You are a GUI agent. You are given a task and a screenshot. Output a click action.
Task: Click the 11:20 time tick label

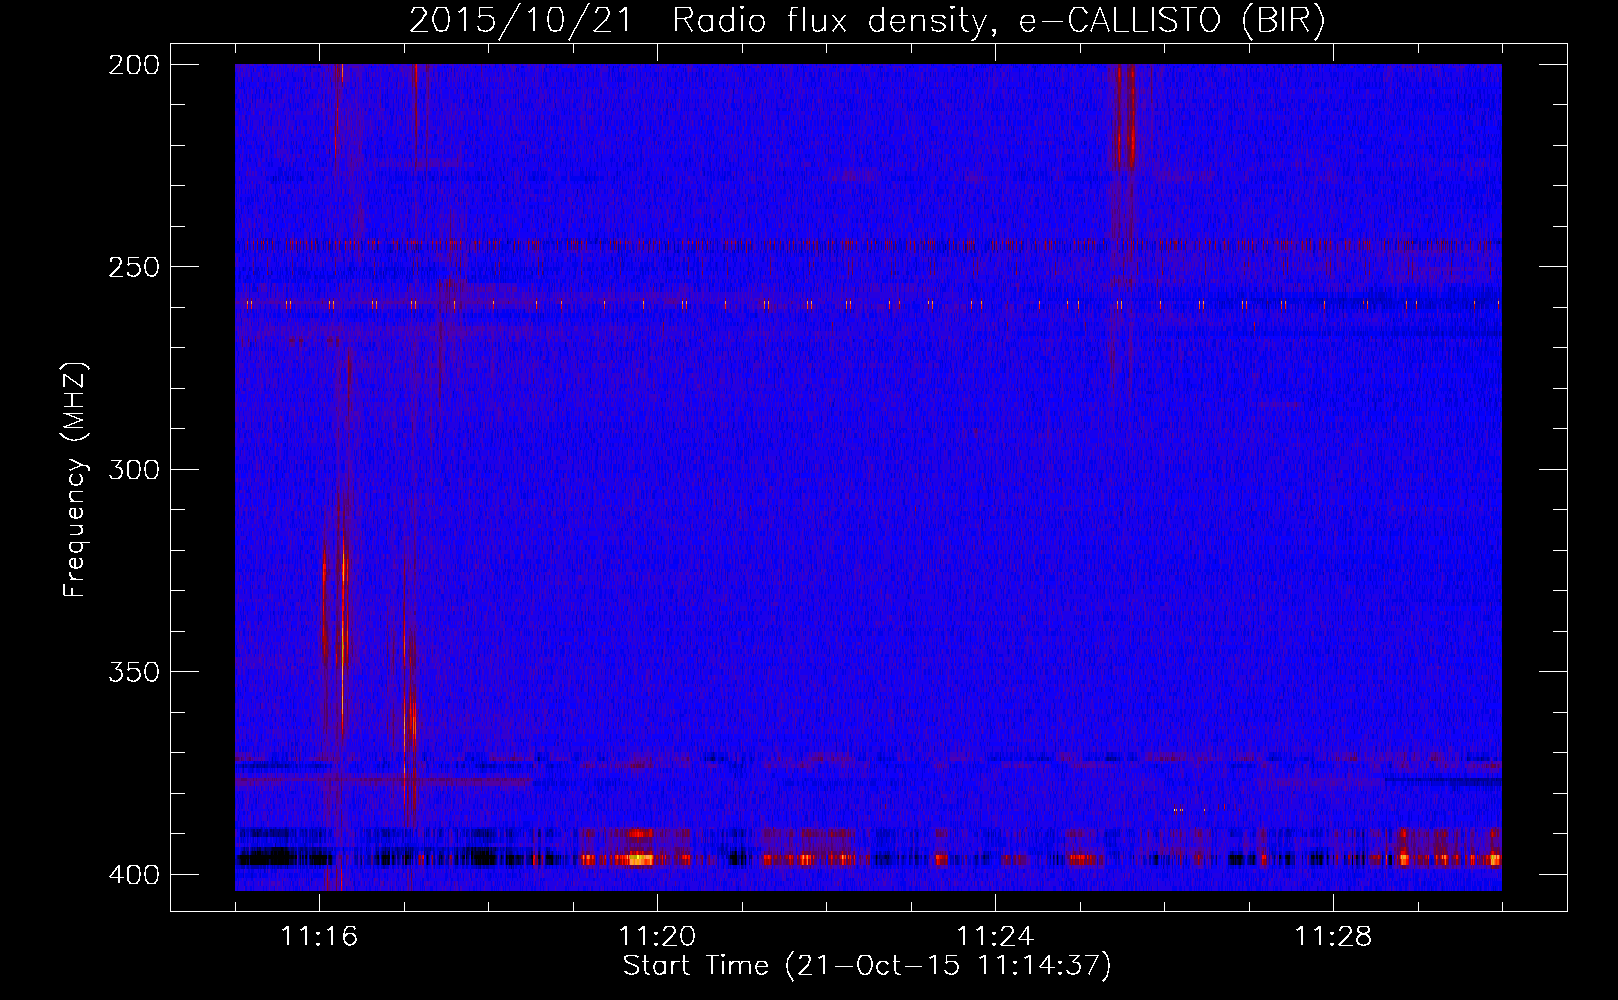657,936
